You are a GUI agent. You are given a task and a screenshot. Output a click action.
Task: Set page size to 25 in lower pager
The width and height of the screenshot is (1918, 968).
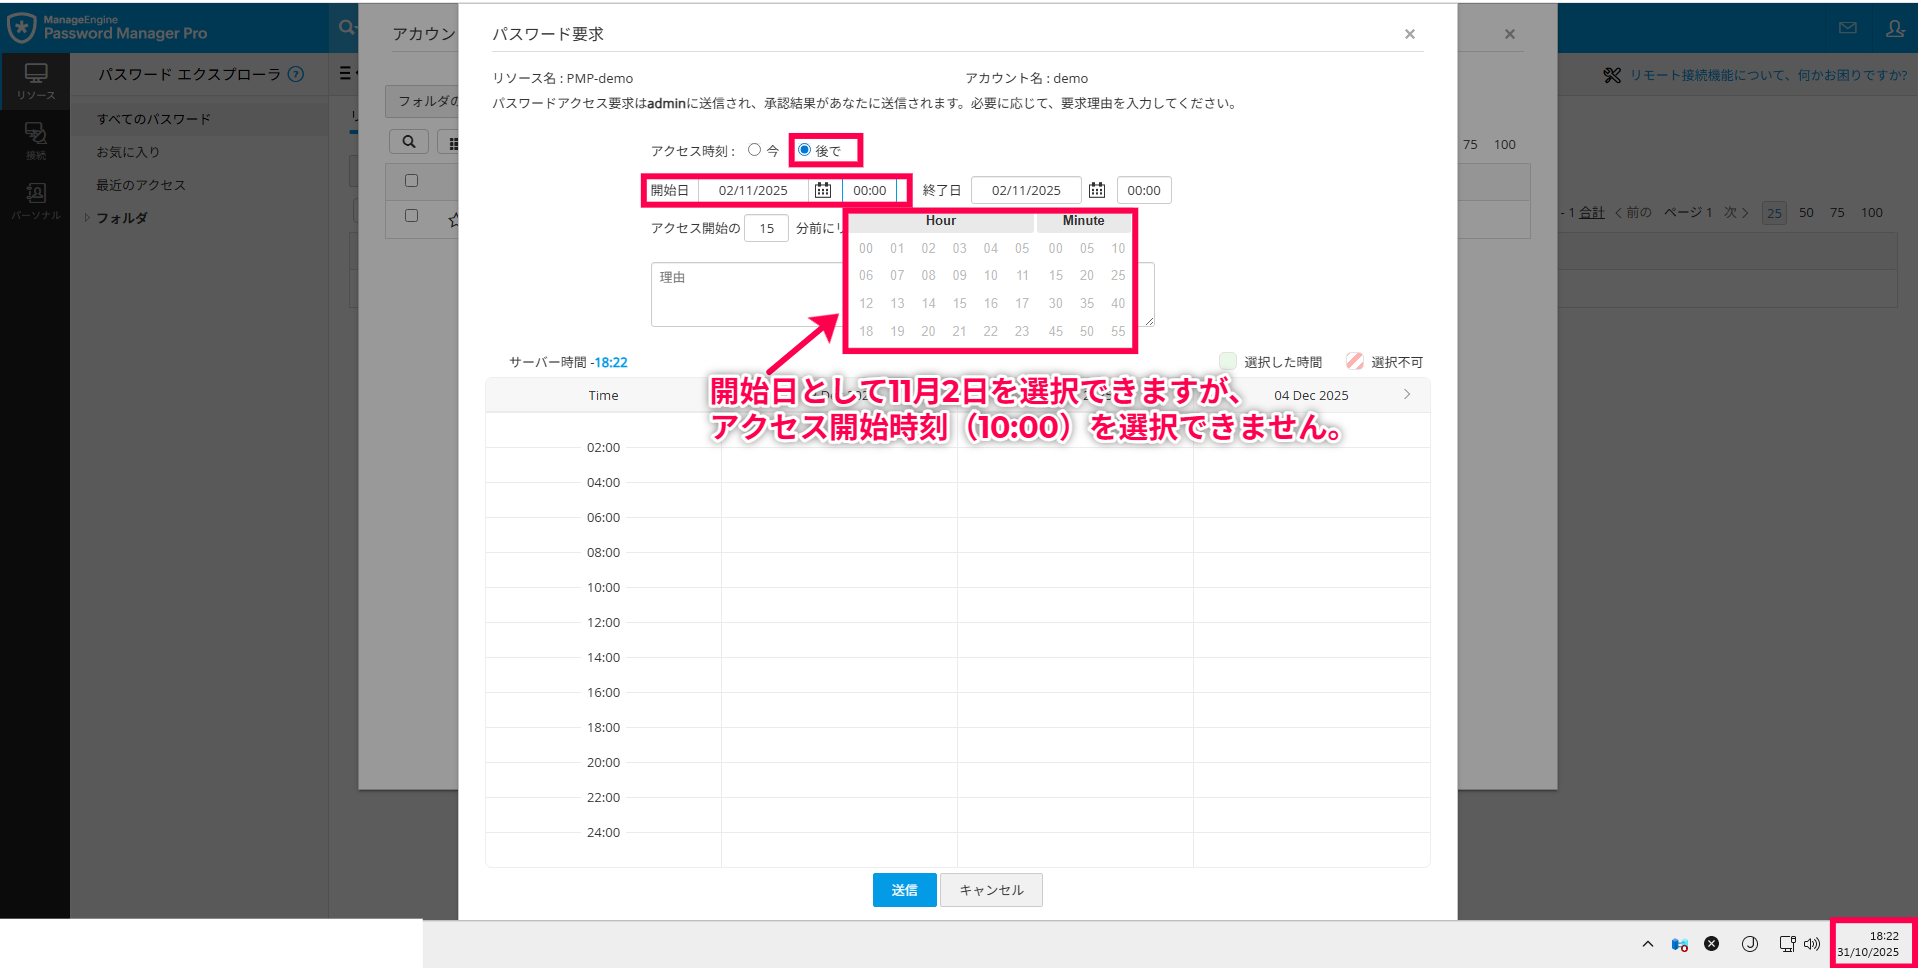click(x=1774, y=213)
